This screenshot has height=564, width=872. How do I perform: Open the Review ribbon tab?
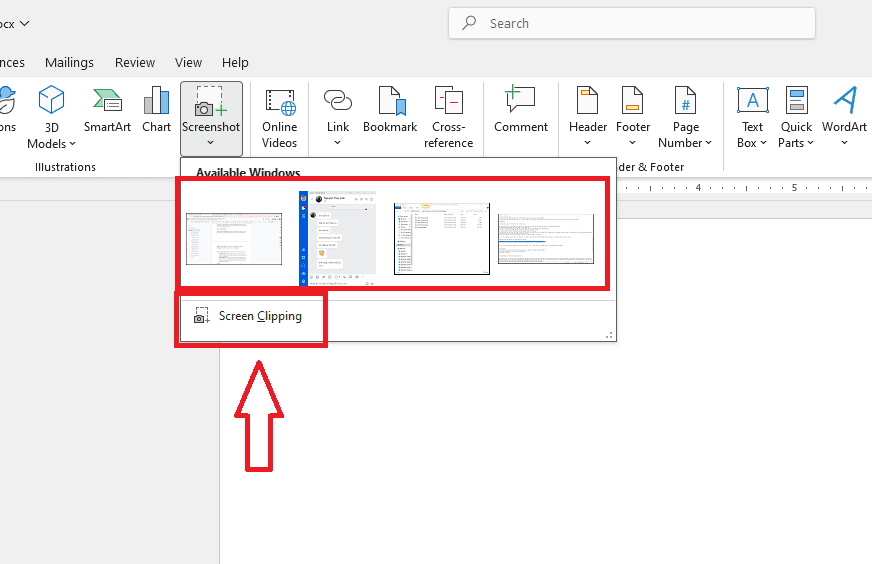(x=135, y=62)
